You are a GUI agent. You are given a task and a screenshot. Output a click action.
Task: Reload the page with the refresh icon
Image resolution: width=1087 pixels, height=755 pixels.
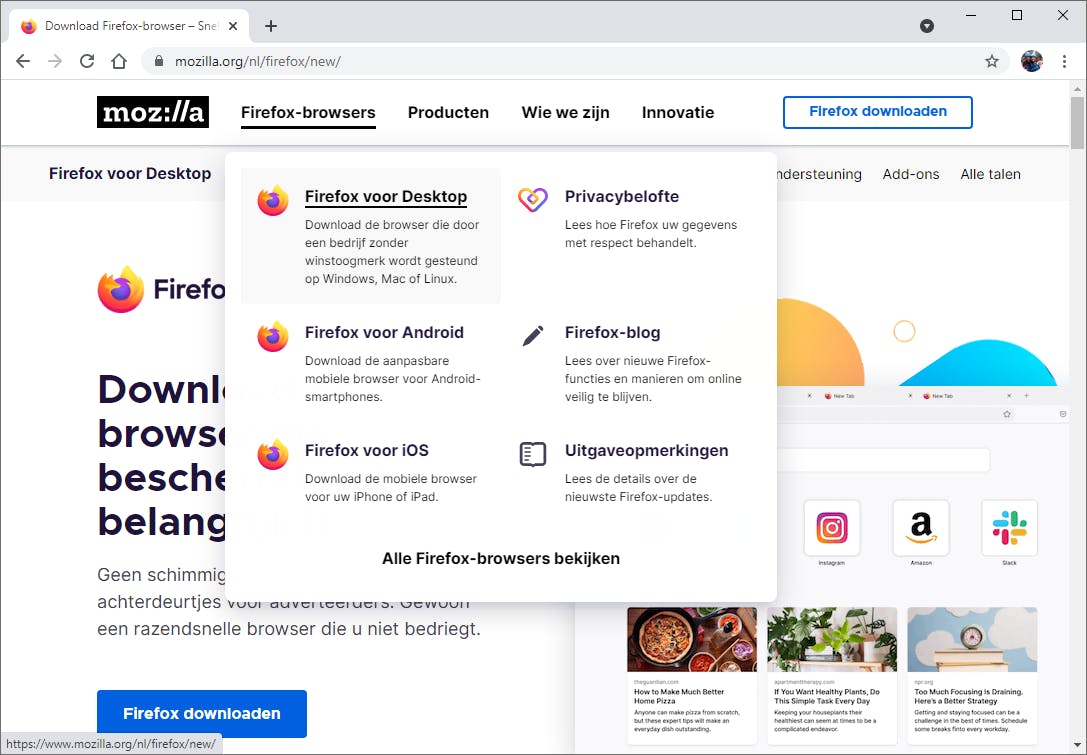point(87,61)
